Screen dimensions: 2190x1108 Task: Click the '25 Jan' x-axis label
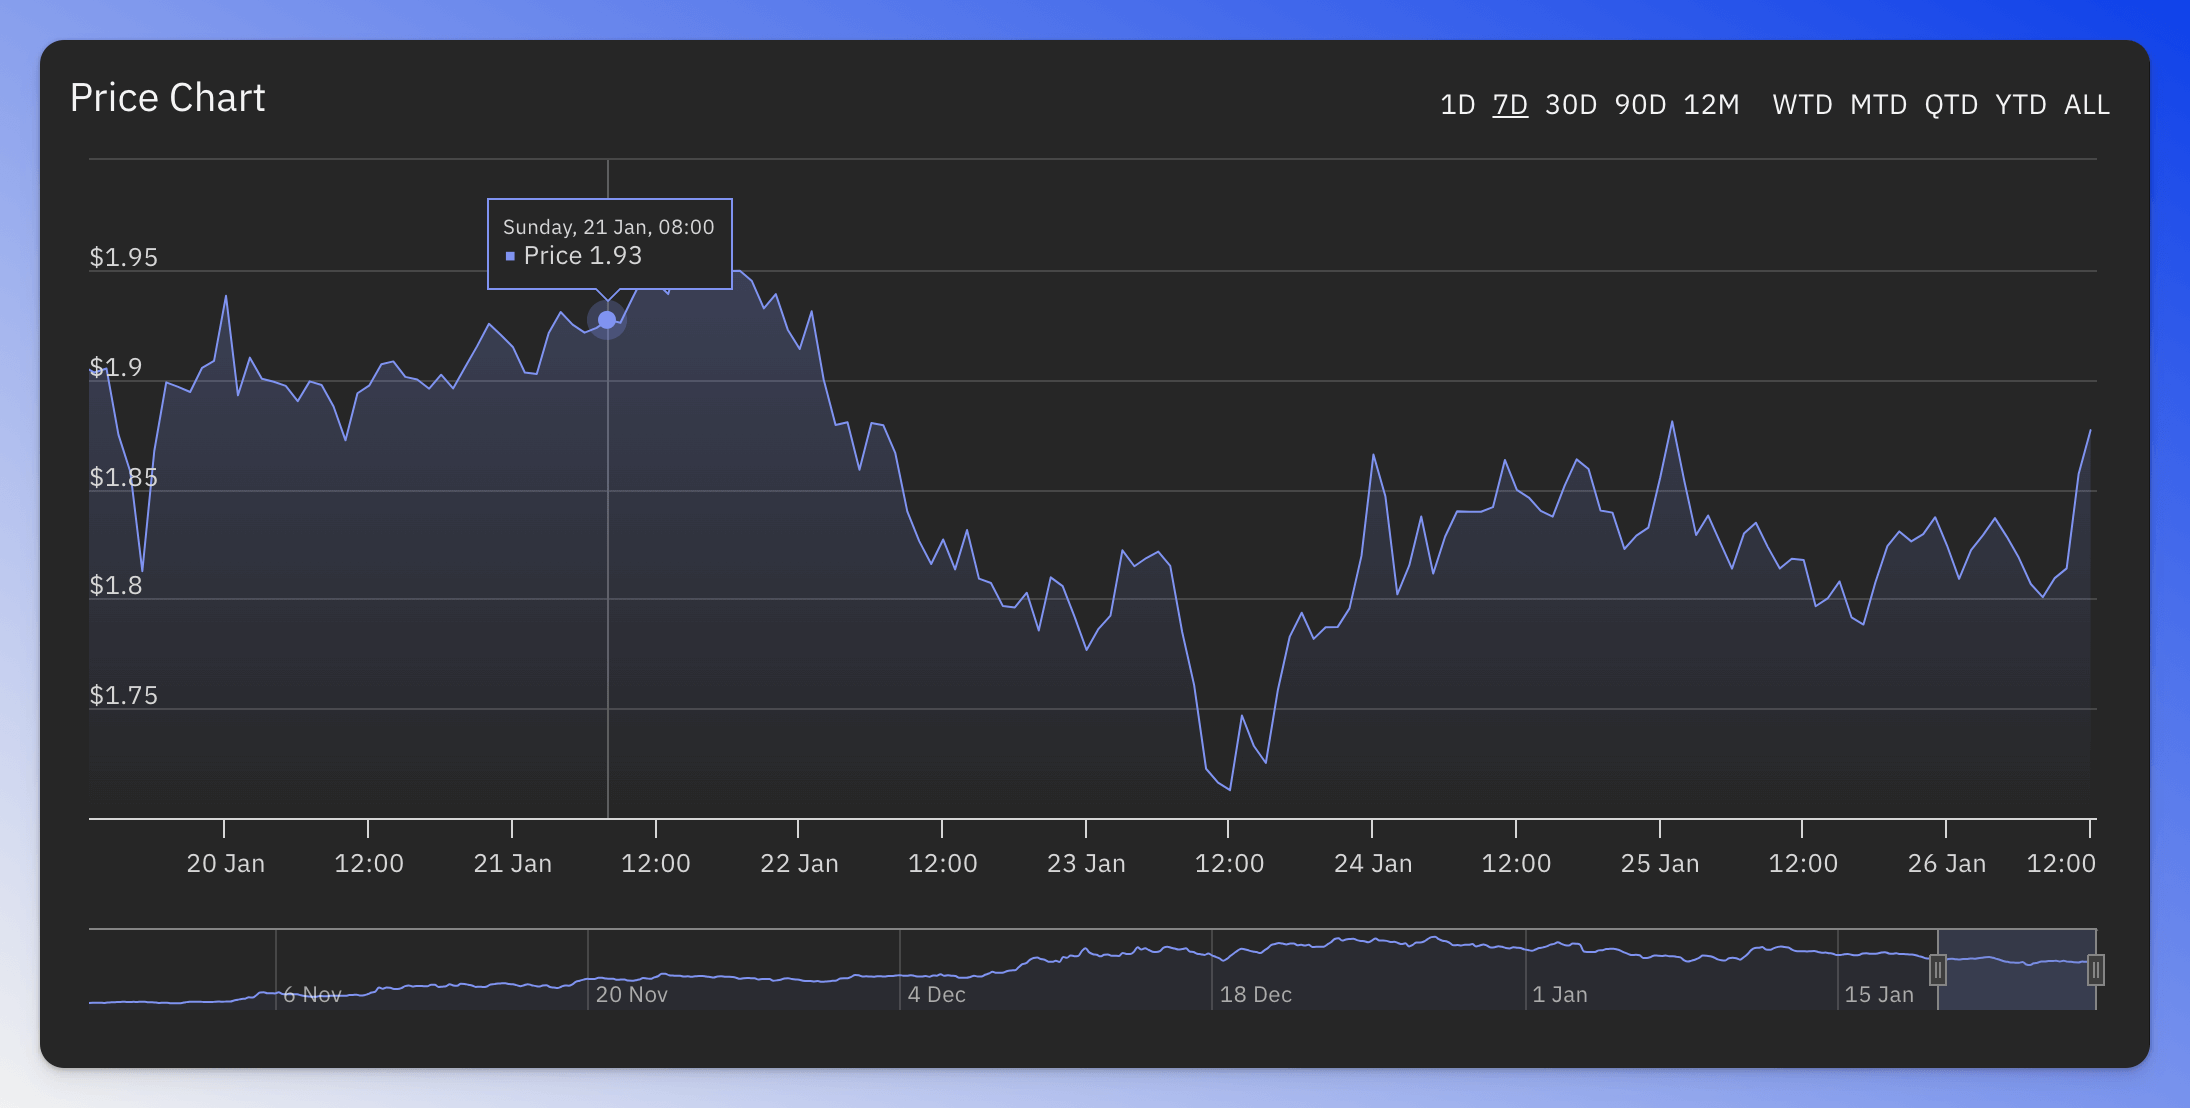tap(1660, 863)
